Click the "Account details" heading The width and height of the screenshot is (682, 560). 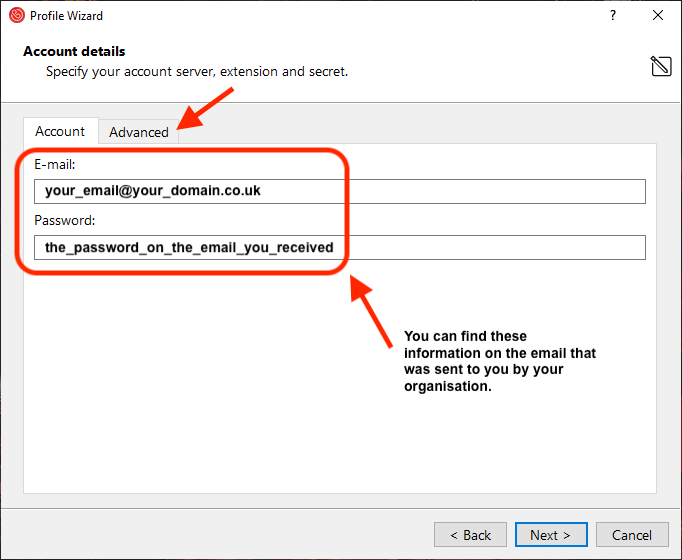(74, 51)
